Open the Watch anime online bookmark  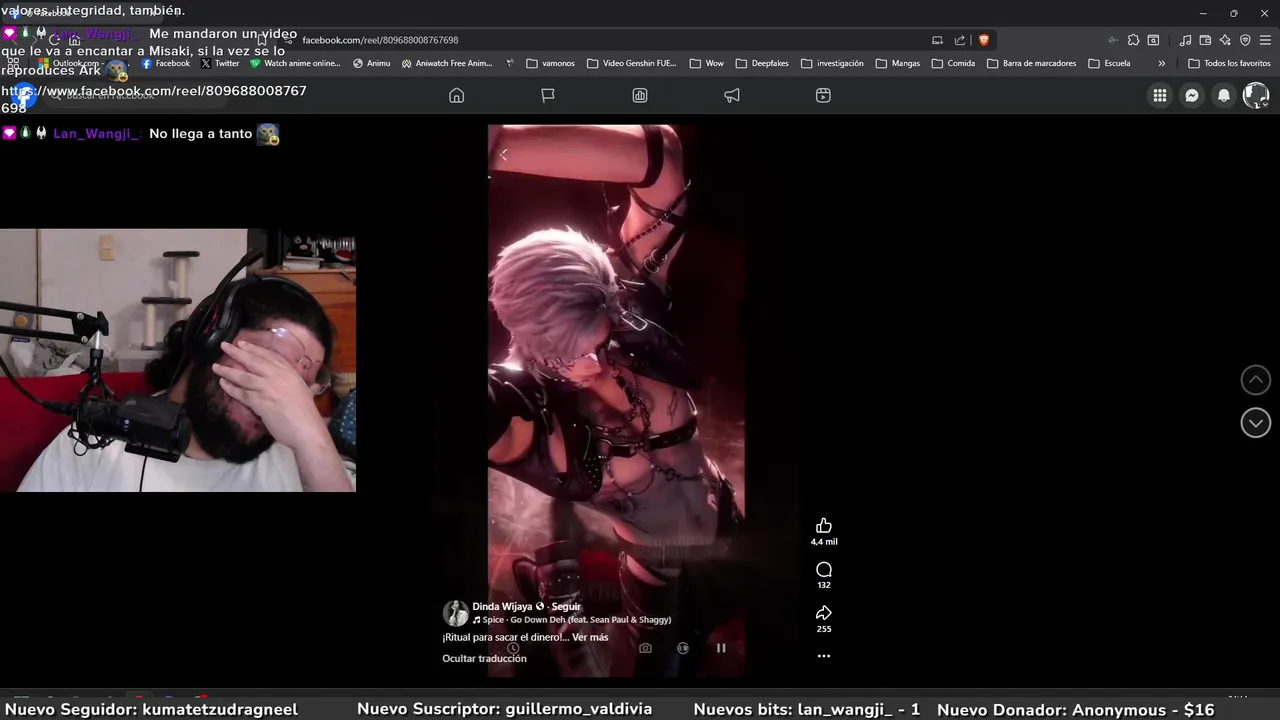pos(295,63)
